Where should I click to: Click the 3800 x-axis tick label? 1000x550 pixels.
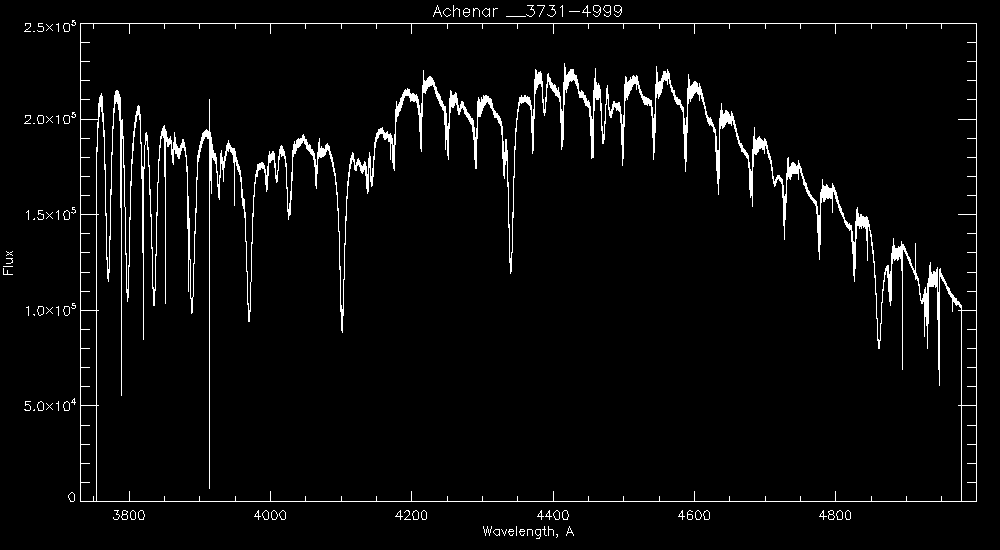129,515
